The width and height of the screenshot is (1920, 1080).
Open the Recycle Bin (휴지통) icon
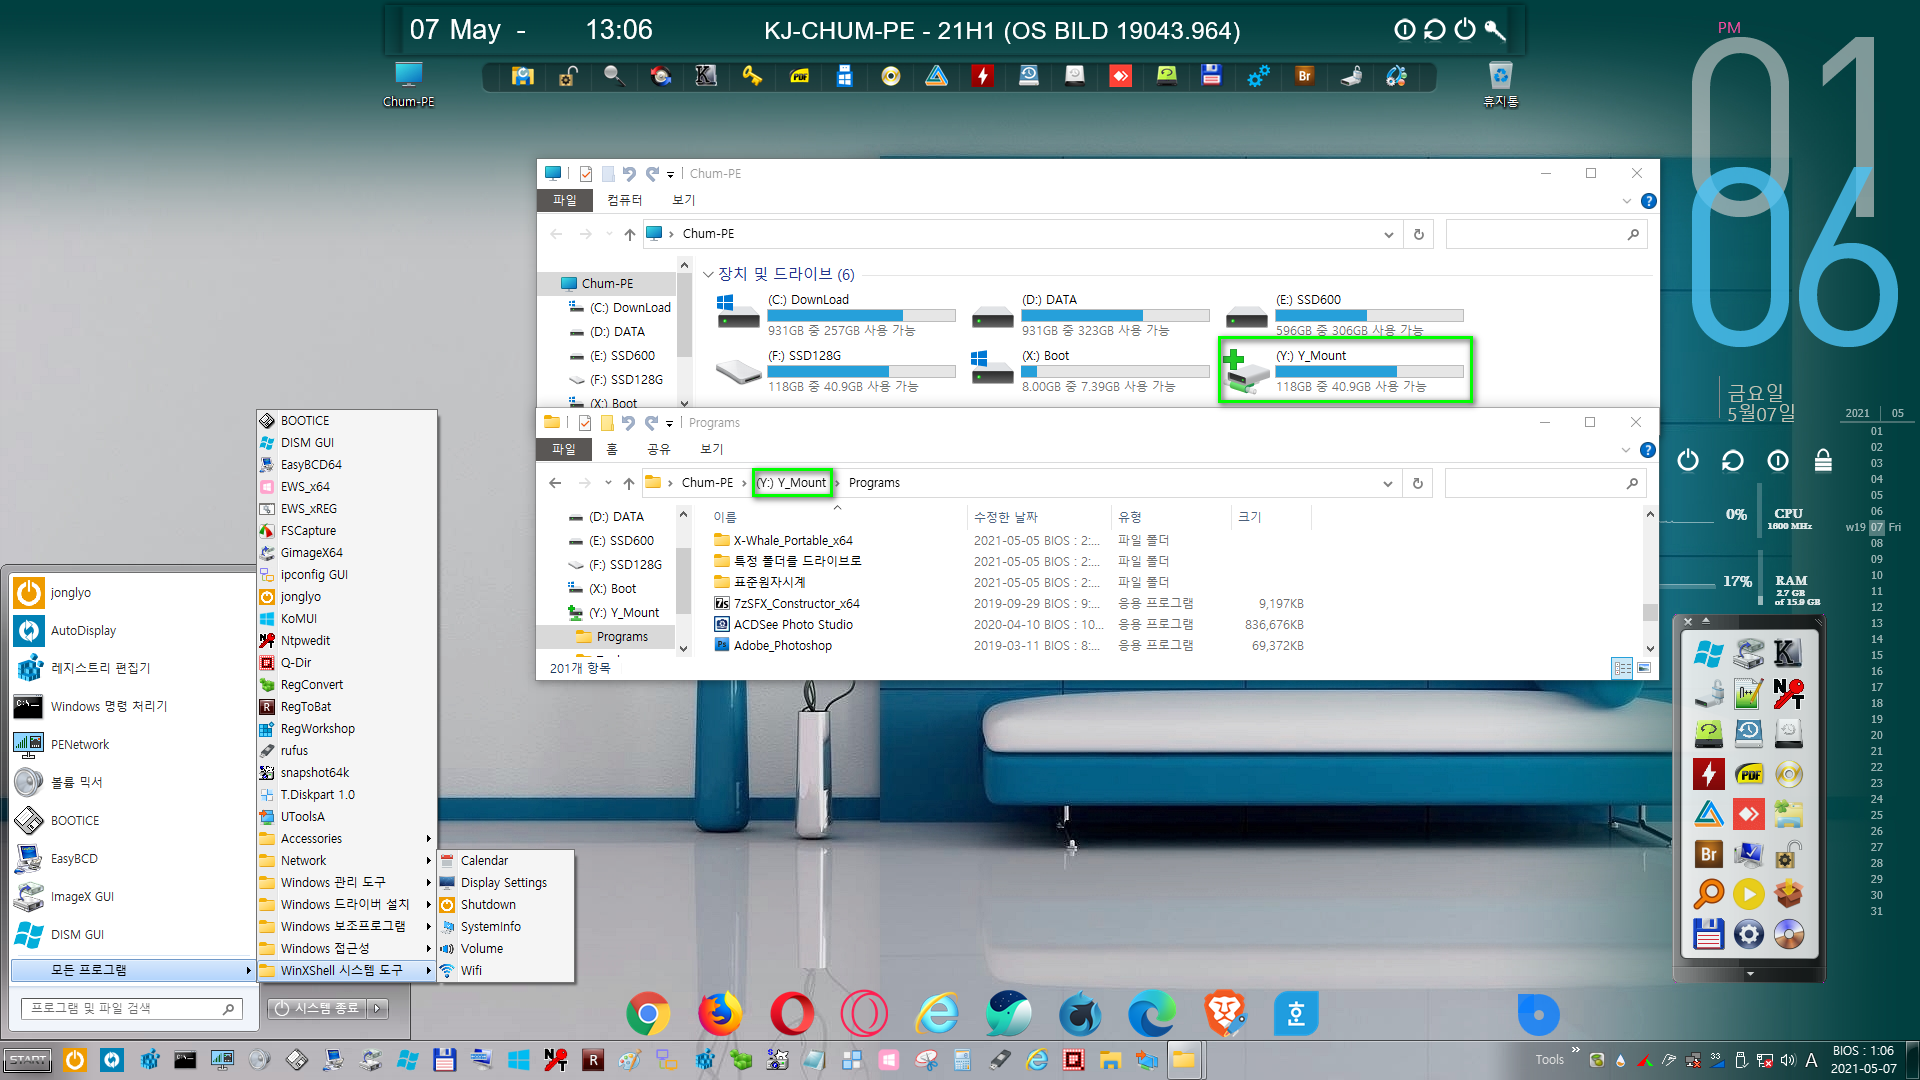1500,84
